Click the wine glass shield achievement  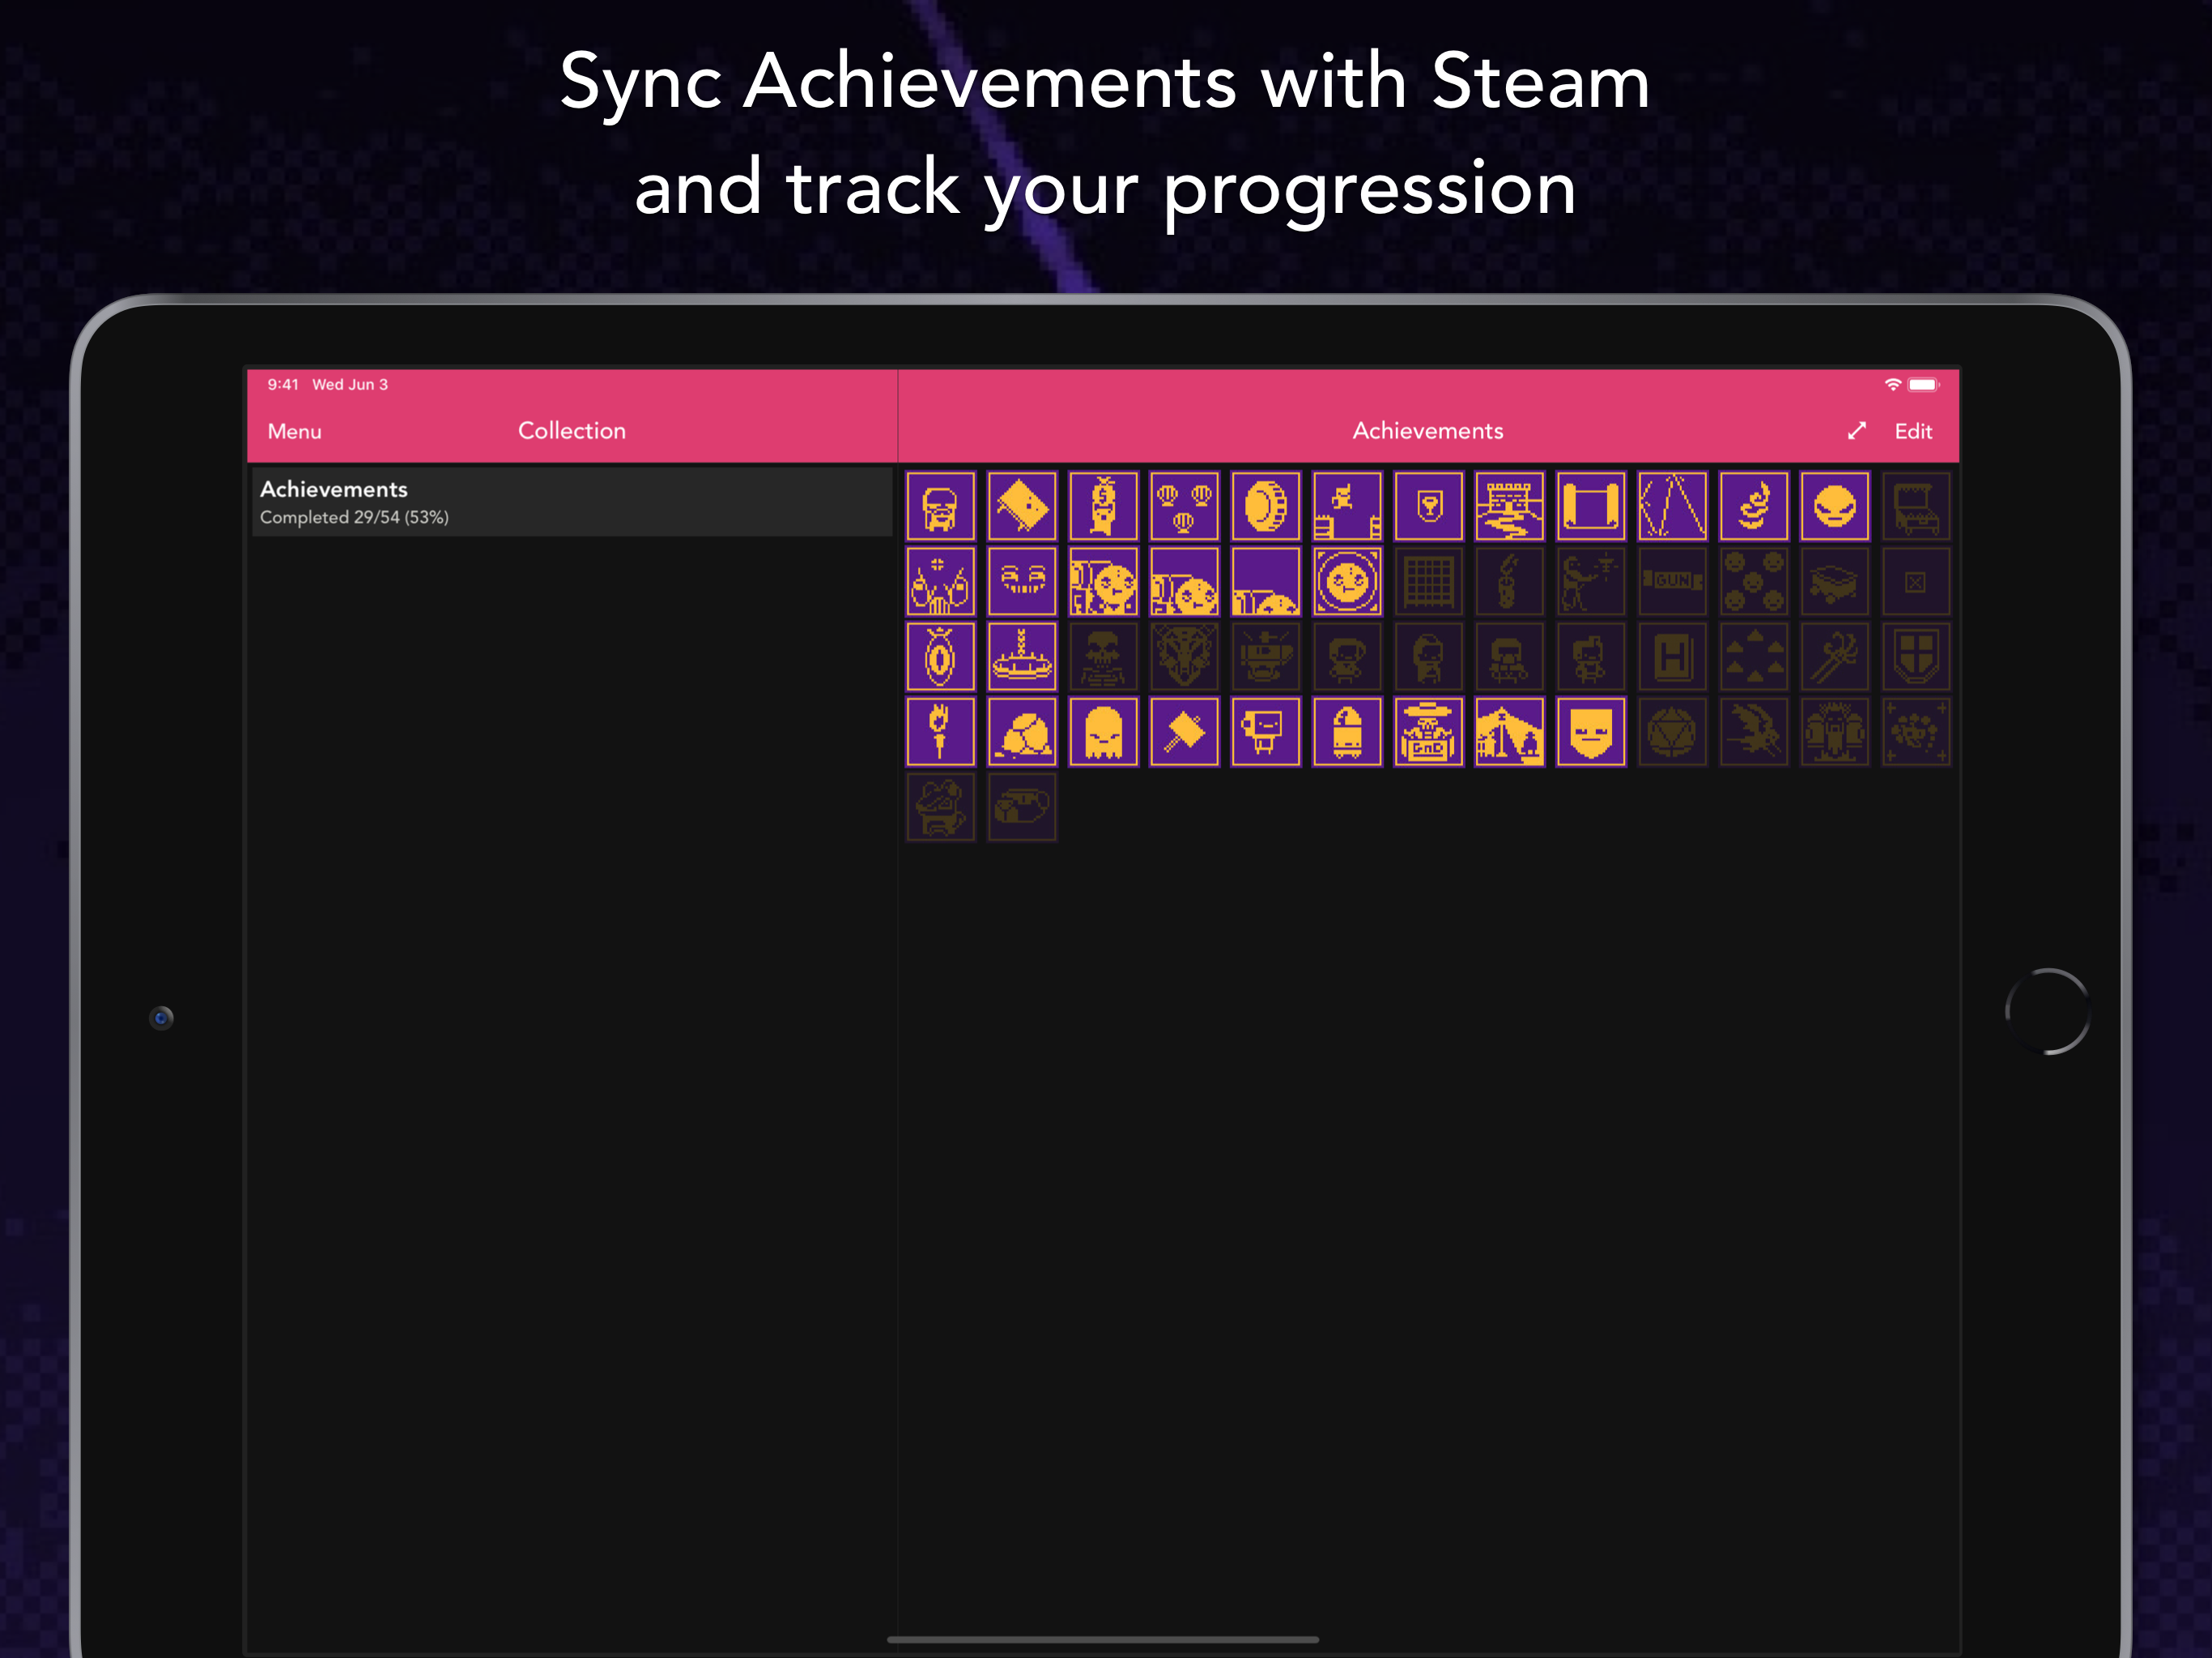pyautogui.click(x=1428, y=506)
